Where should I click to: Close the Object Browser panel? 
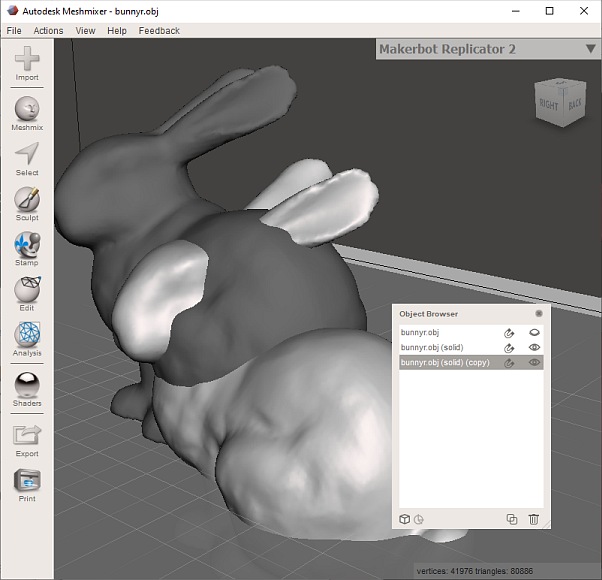tap(539, 314)
